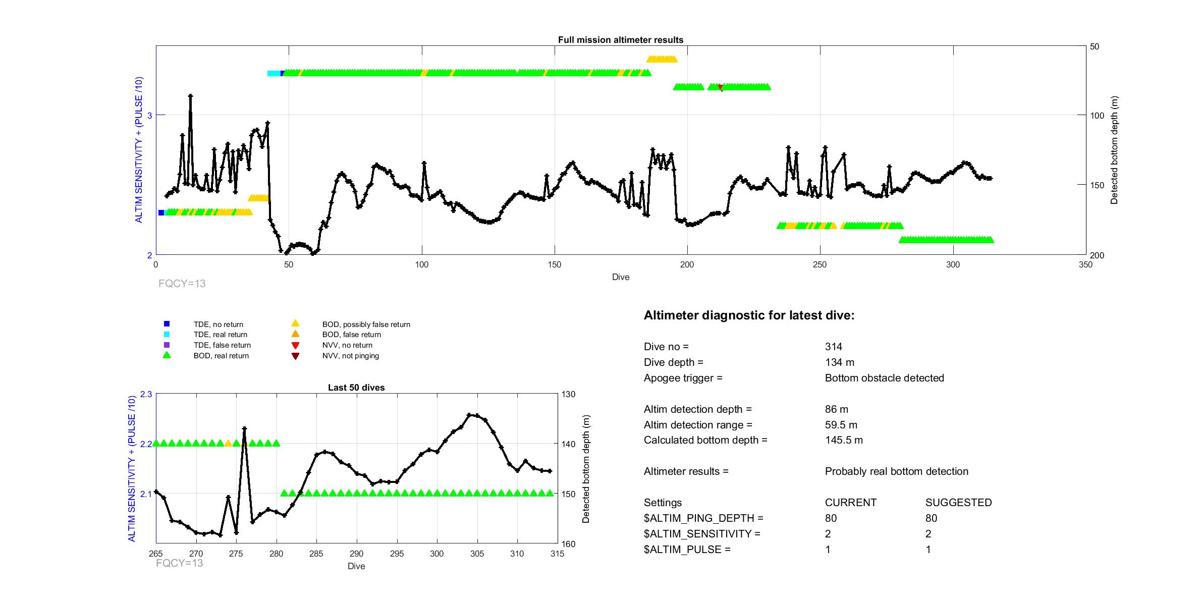1200x611 pixels.
Task: Click the y-axis tick 2.3 on Last 50 dives chart
Action: (146, 394)
